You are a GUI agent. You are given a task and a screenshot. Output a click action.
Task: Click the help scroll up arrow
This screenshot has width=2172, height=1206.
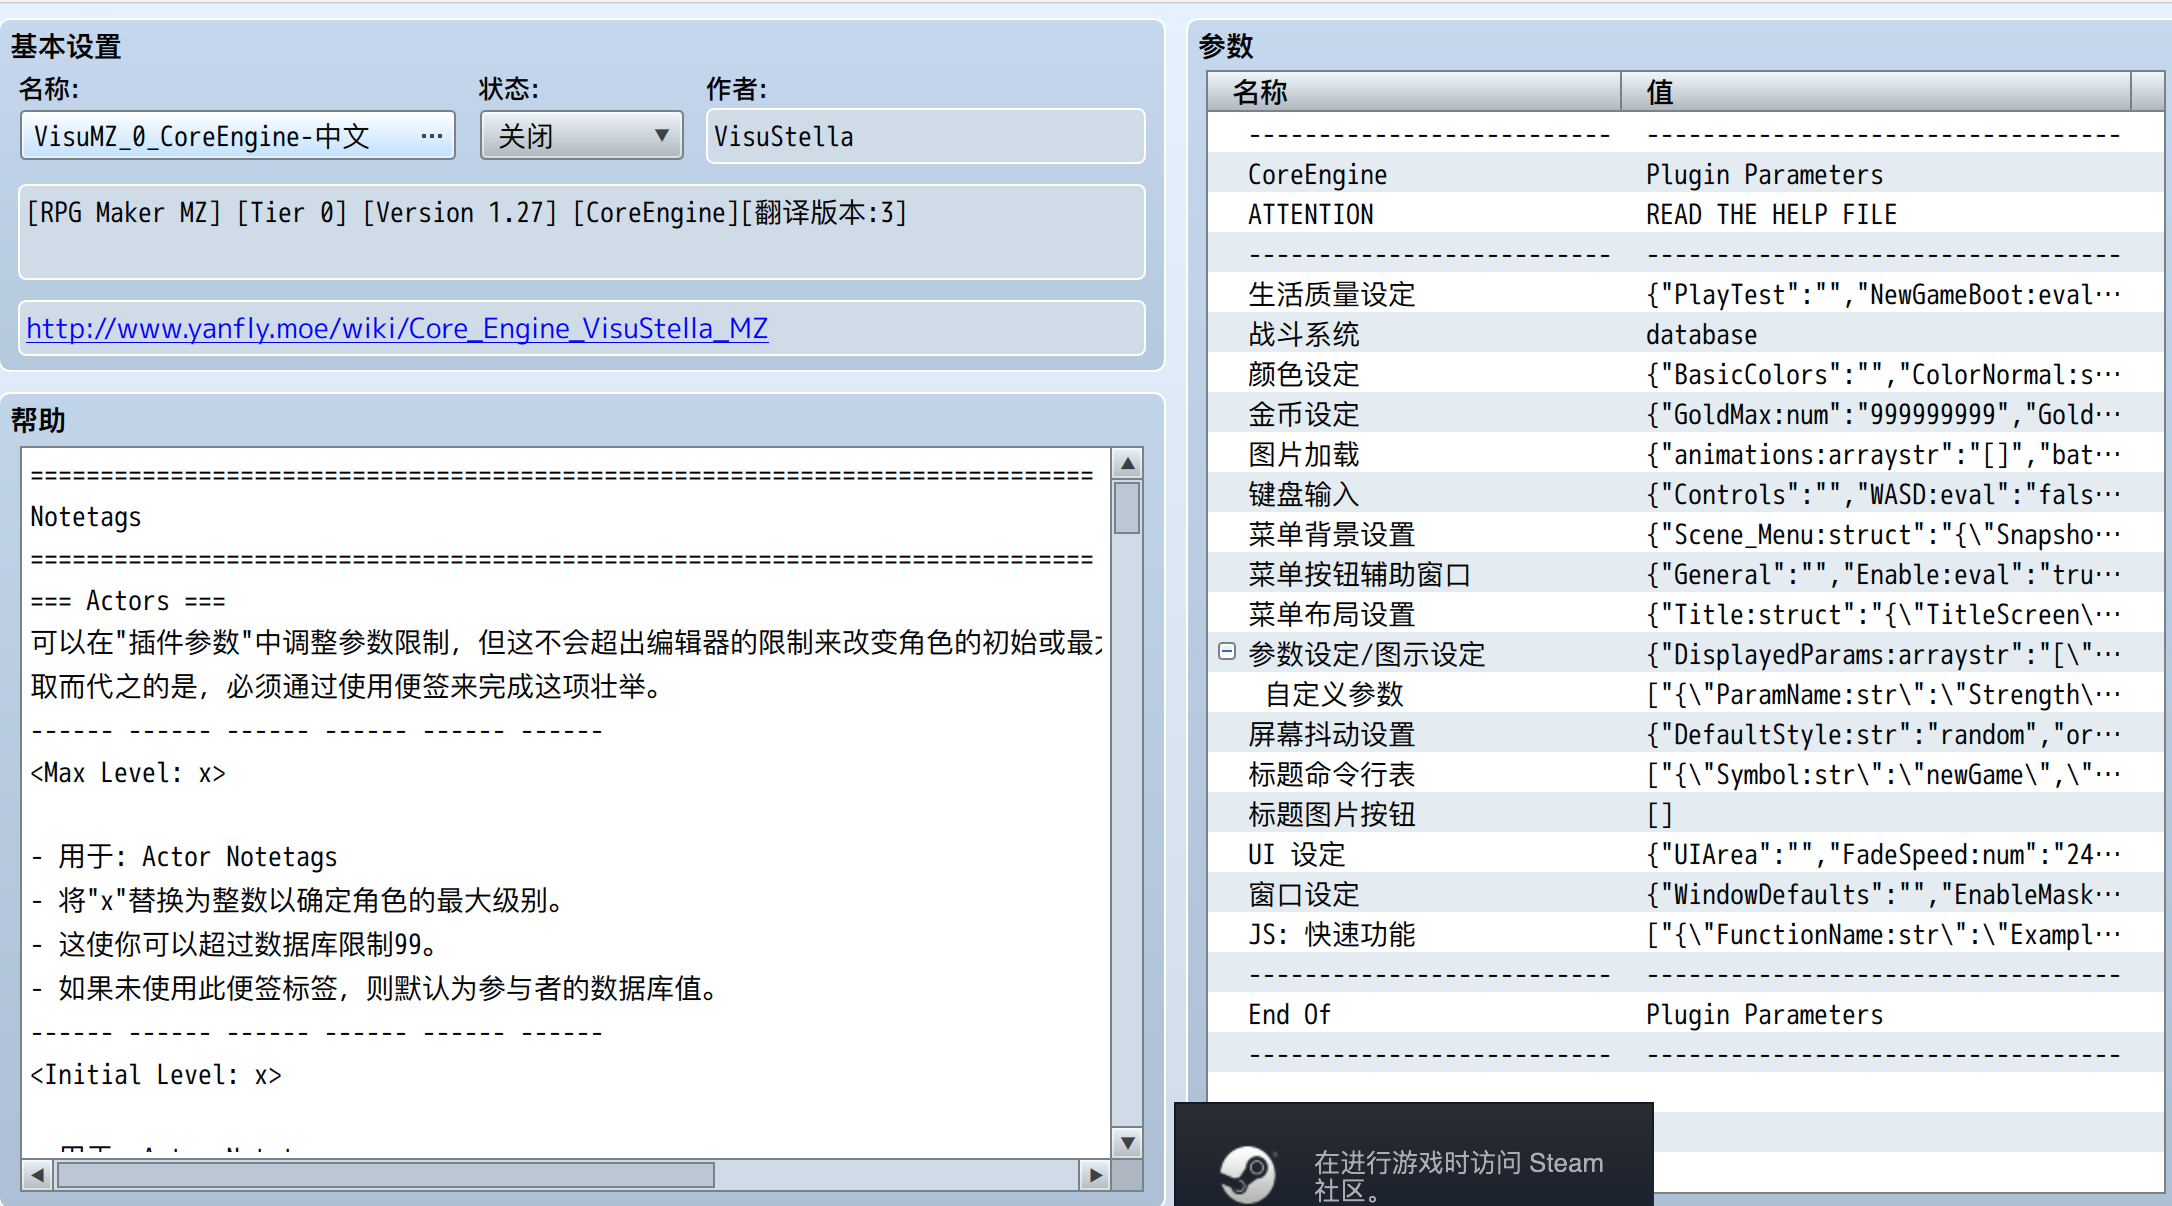coord(1128,464)
